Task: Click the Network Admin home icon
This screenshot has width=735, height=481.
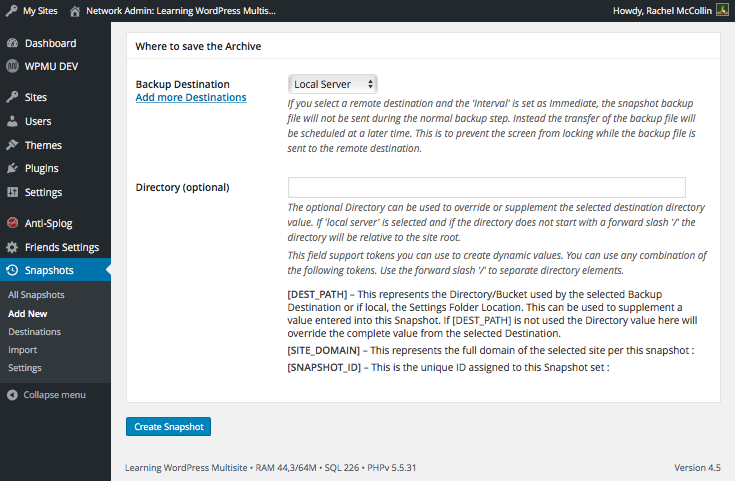Action: click(x=75, y=11)
